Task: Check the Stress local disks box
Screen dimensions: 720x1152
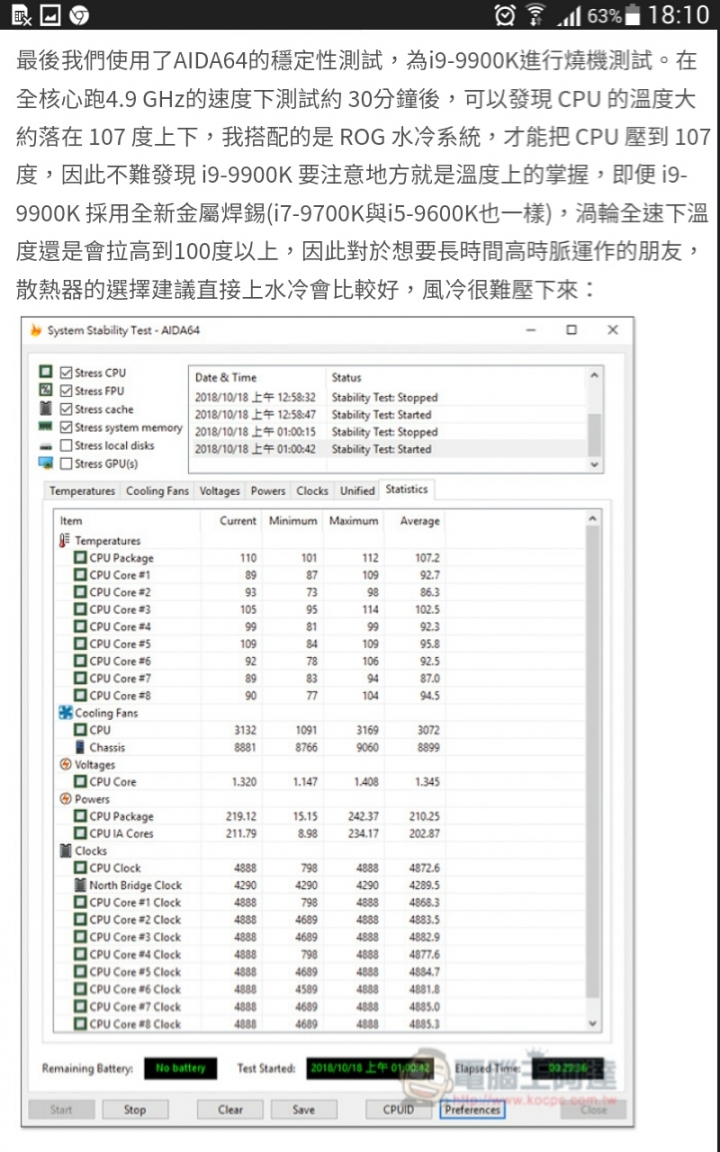Action: pyautogui.click(x=66, y=445)
